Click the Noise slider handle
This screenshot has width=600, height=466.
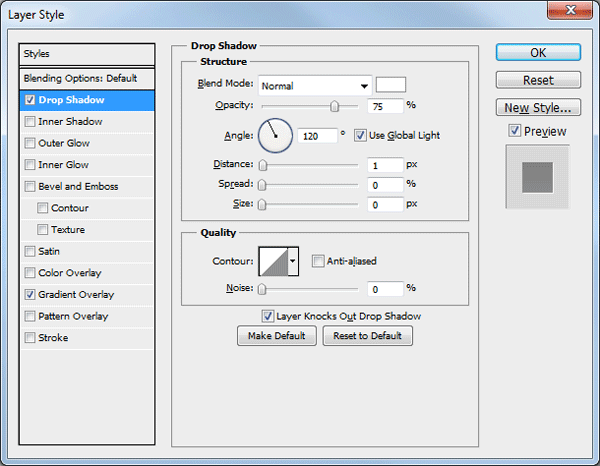point(262,289)
